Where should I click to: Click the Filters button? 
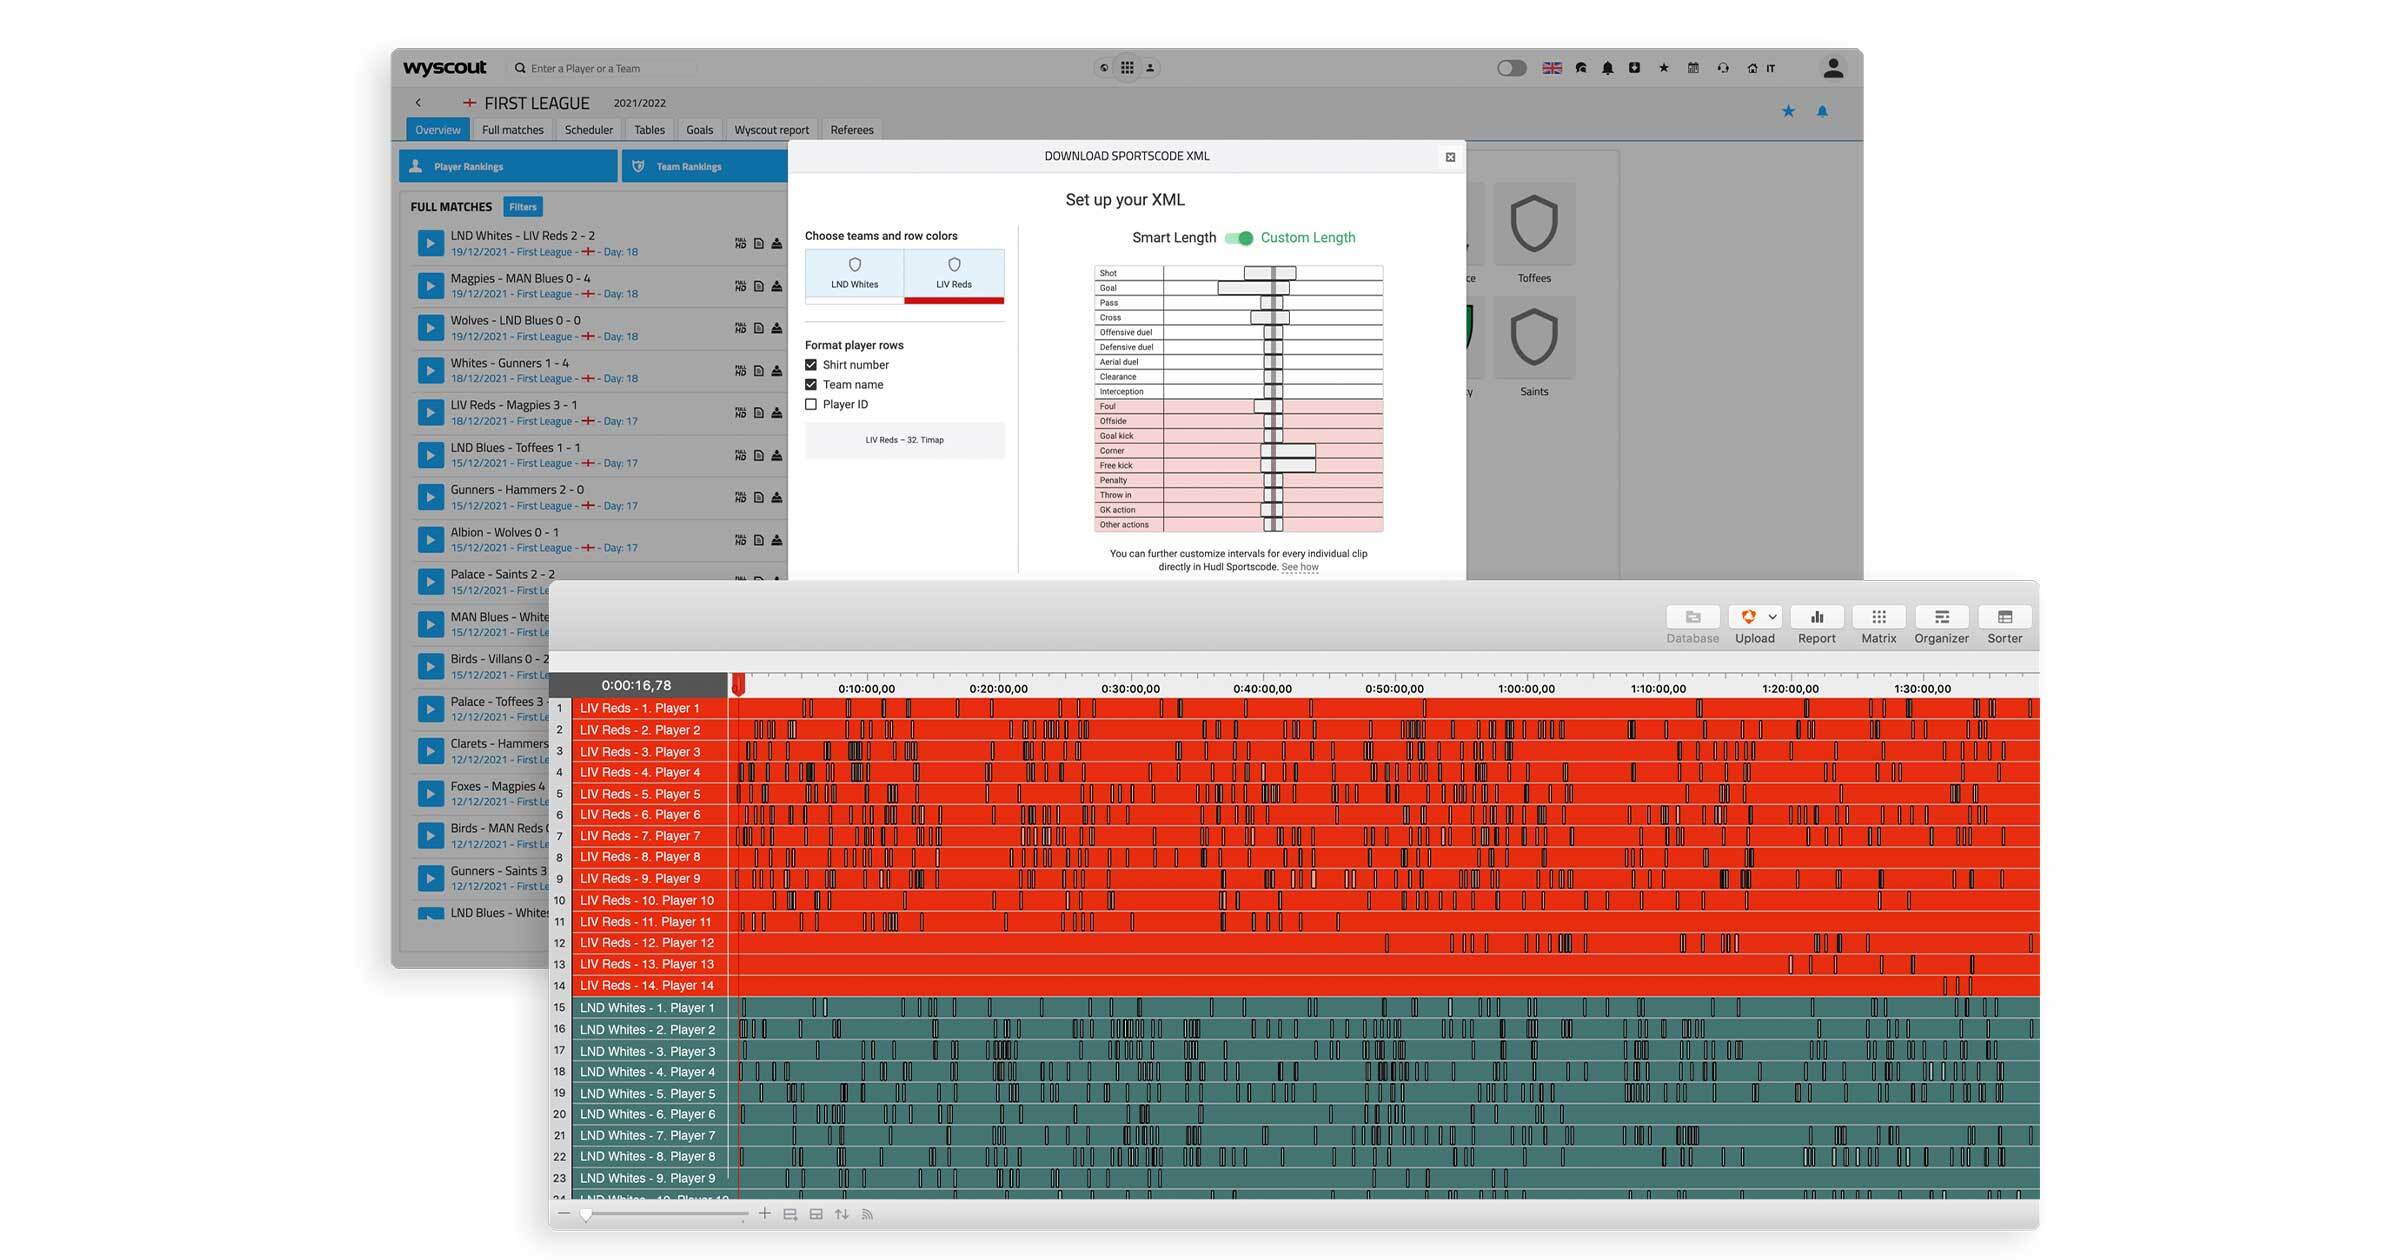tap(522, 207)
